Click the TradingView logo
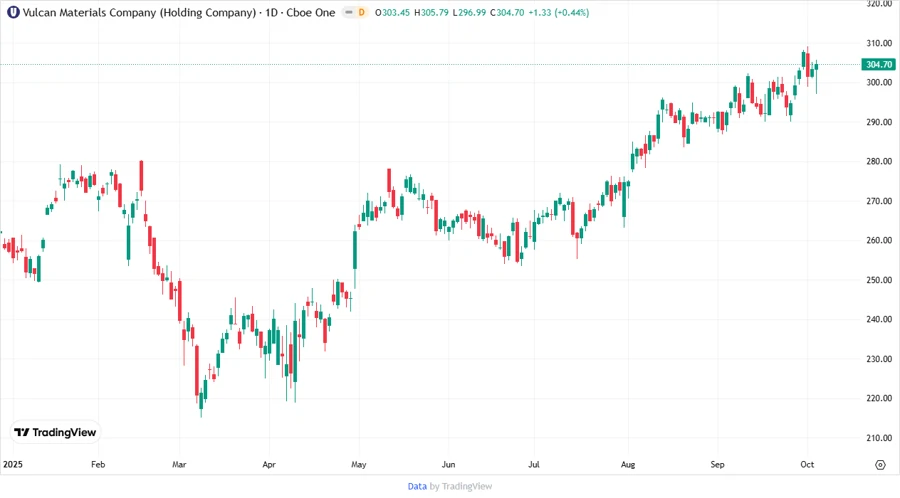 click(x=55, y=432)
